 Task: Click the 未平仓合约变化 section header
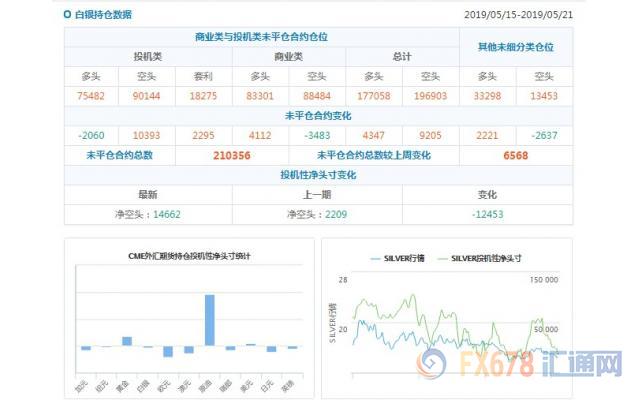tap(318, 116)
